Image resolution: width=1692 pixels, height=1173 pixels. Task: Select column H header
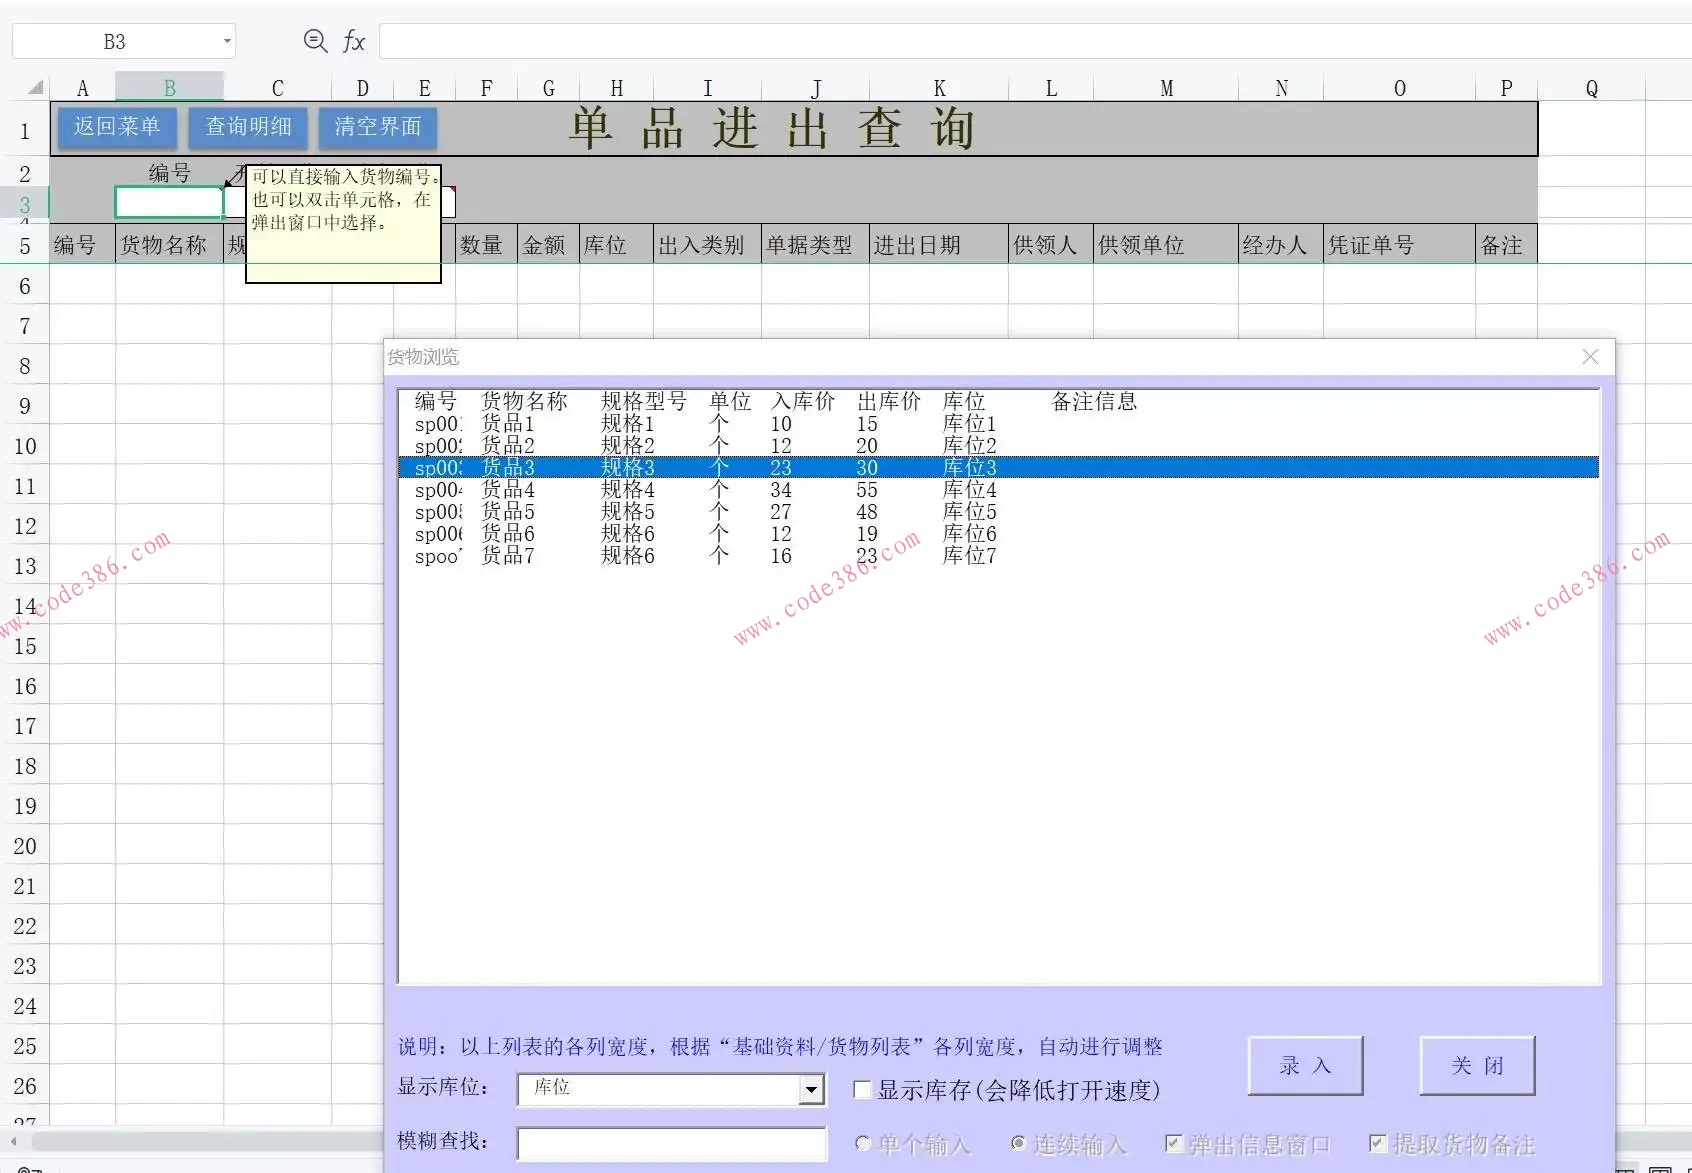pos(616,88)
